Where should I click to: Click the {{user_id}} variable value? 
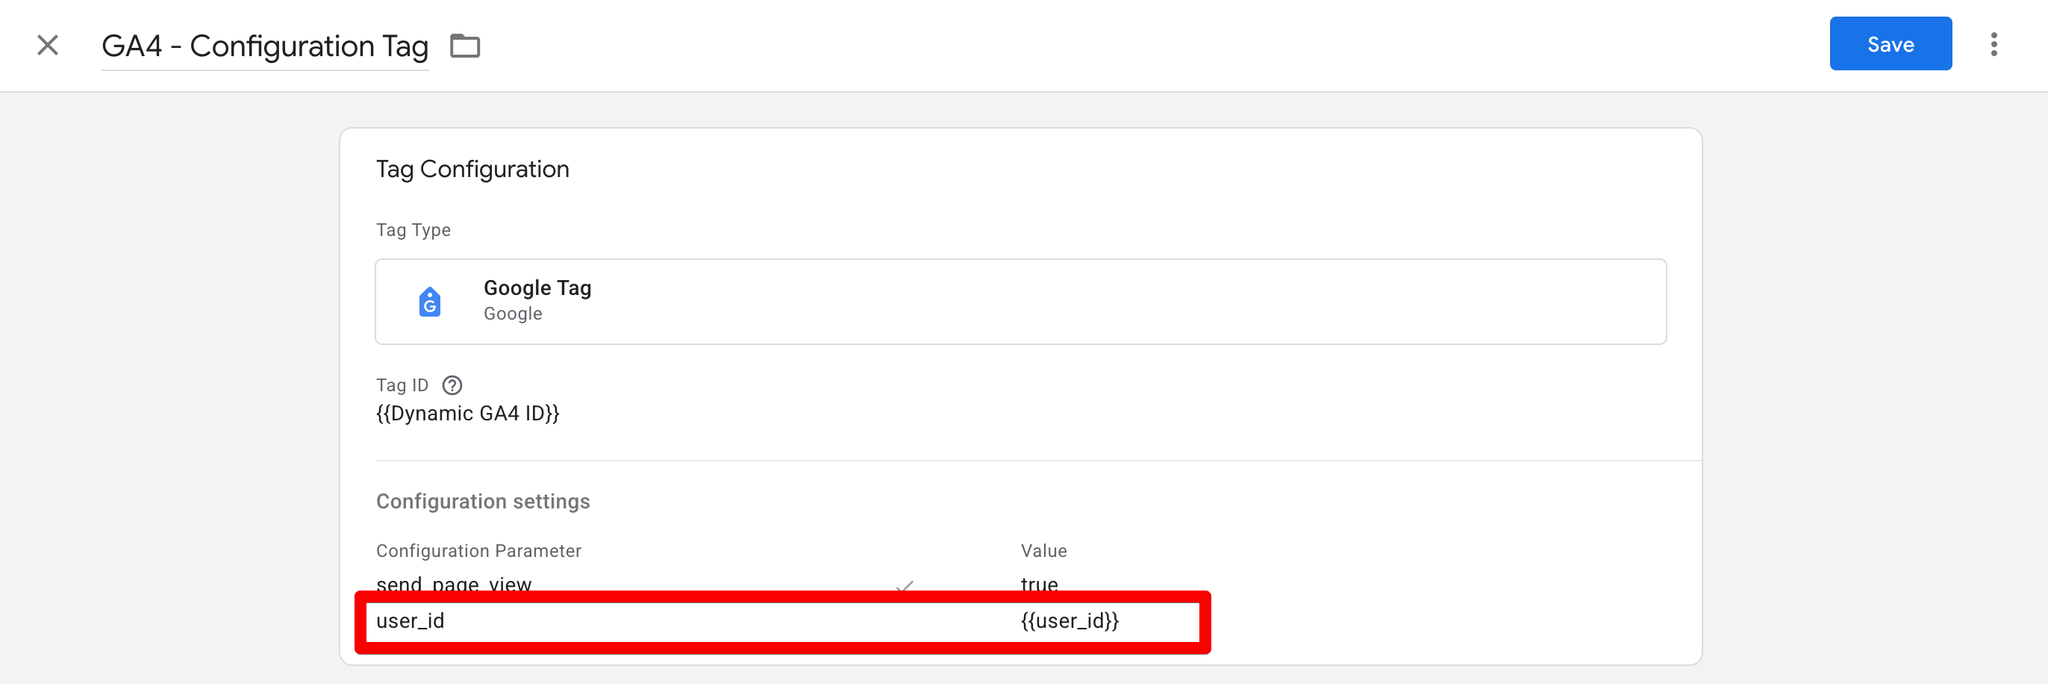1069,621
